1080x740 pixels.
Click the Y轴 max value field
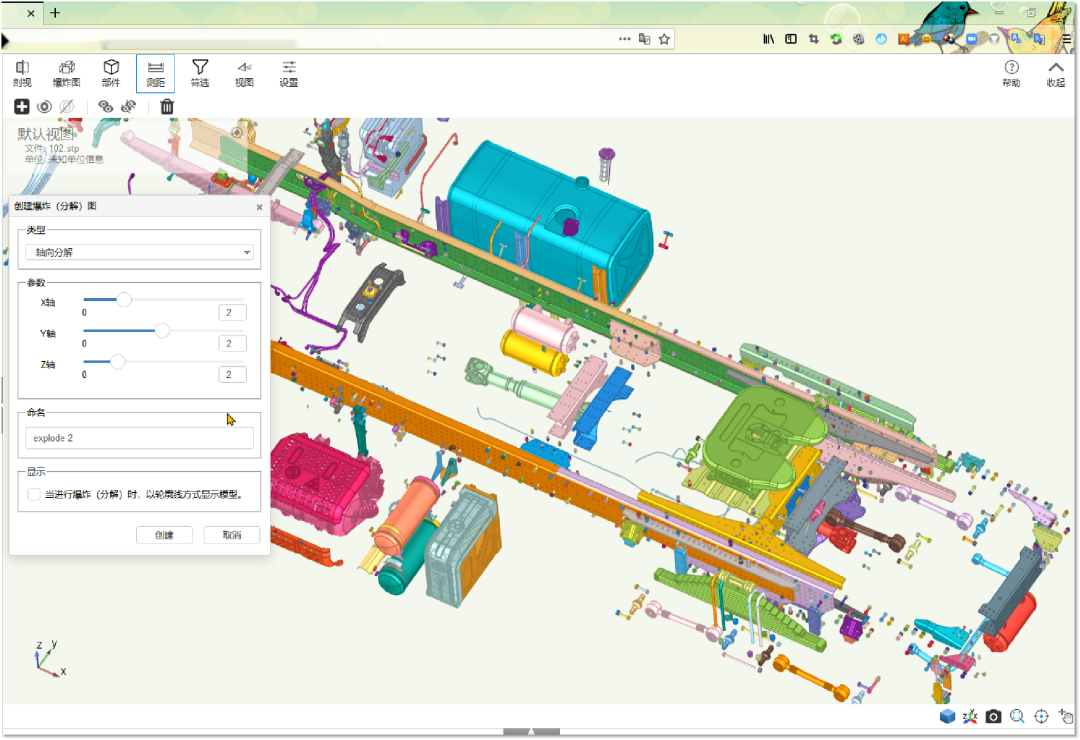point(232,344)
